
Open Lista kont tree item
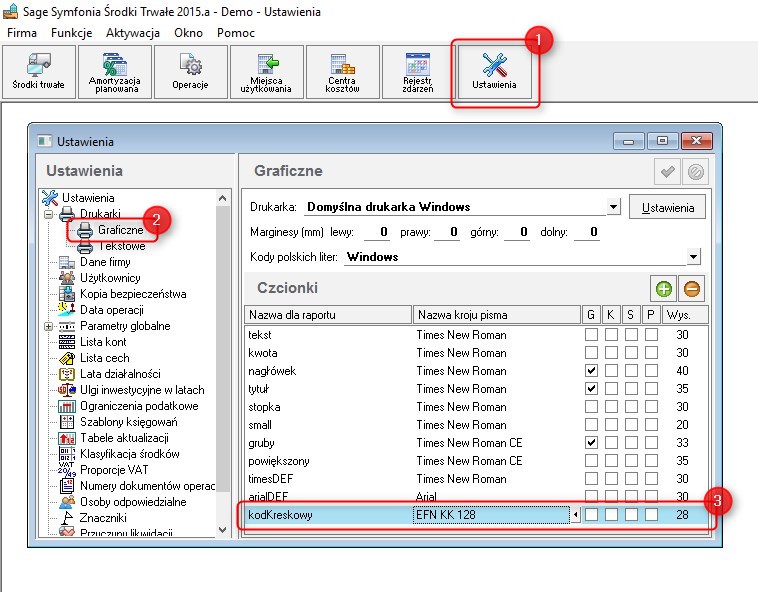[103, 342]
